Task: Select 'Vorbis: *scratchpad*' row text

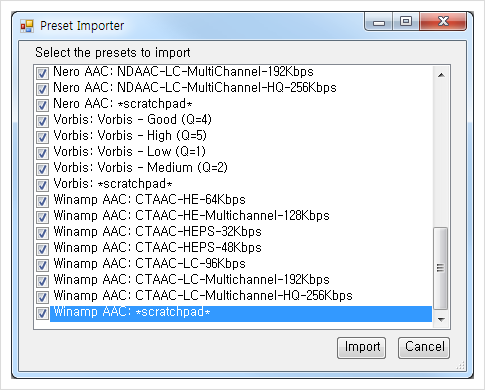Action: (x=113, y=184)
